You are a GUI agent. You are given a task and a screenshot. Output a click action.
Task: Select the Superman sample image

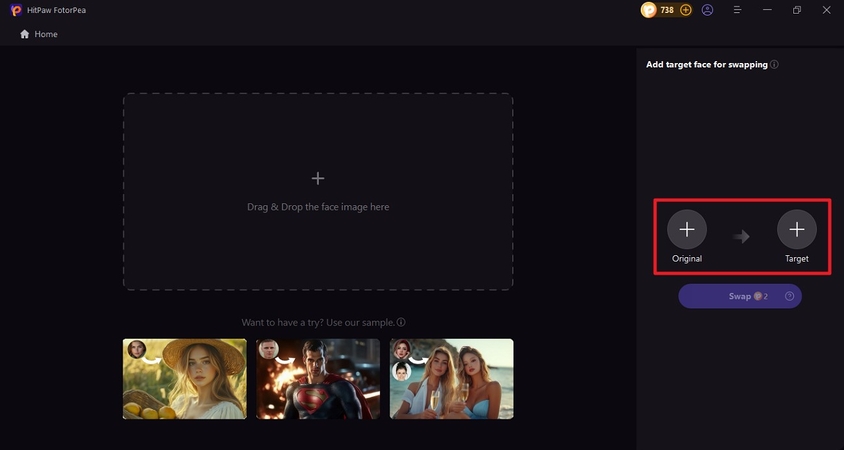point(318,379)
